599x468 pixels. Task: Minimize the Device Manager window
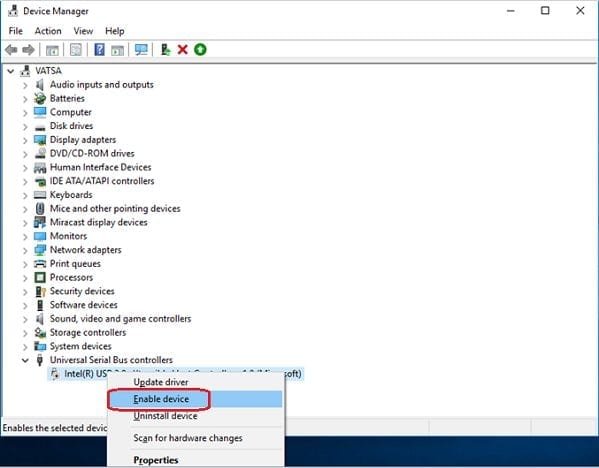(x=511, y=11)
